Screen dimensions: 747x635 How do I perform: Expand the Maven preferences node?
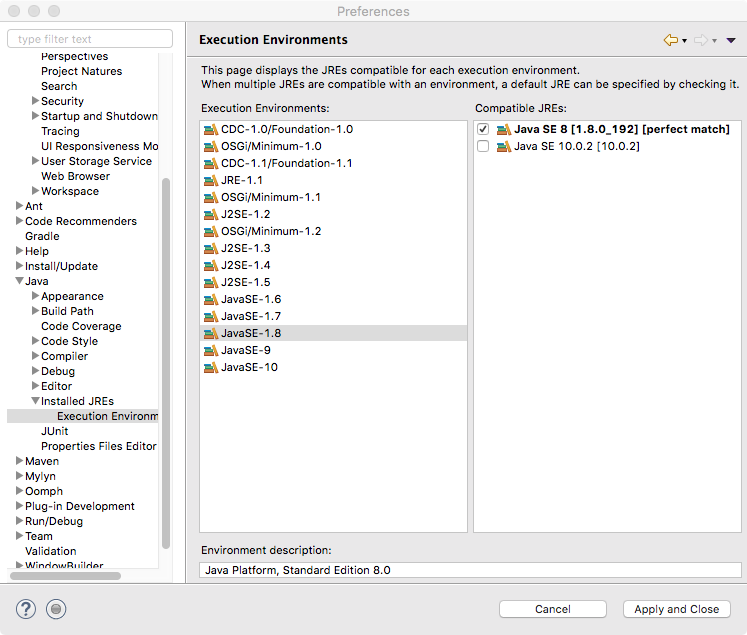click(x=19, y=462)
